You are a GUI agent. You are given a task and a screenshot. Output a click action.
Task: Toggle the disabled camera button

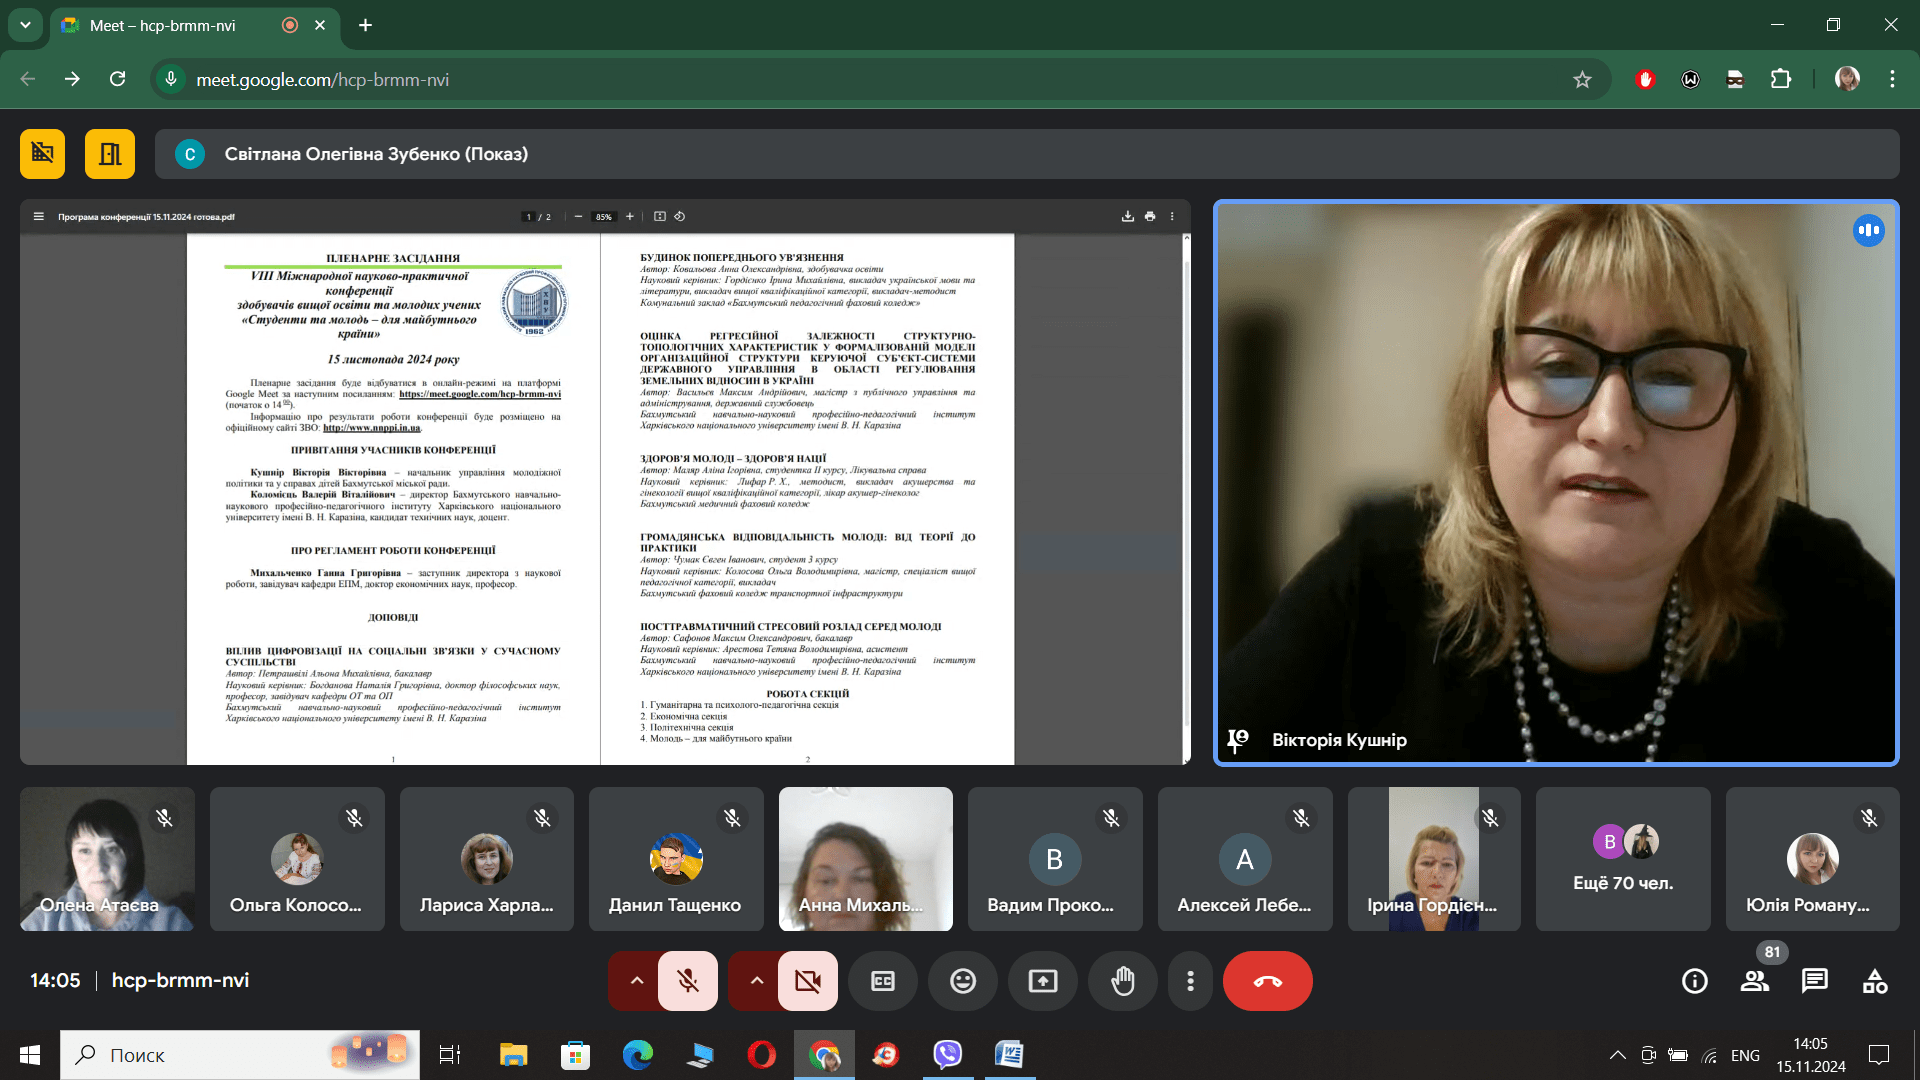[x=808, y=981]
